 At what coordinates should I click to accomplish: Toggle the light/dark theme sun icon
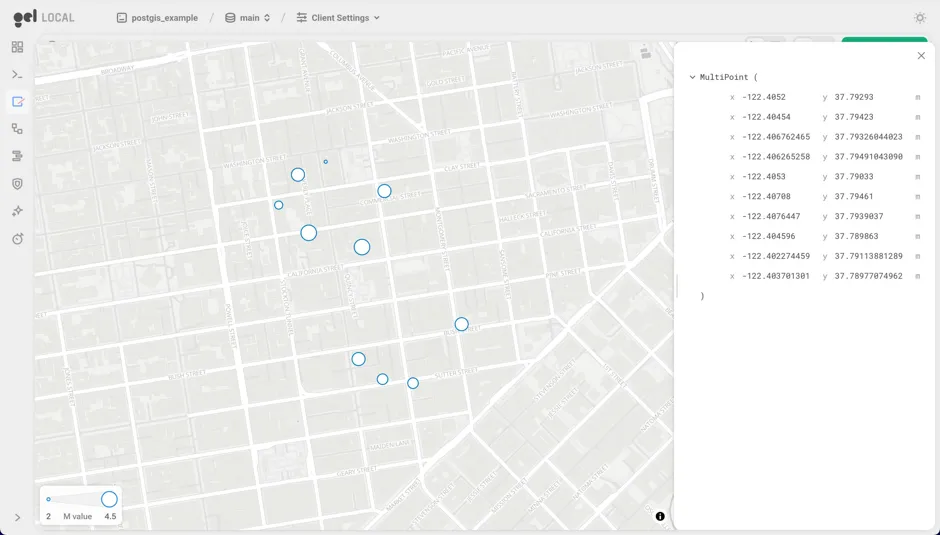(x=920, y=18)
